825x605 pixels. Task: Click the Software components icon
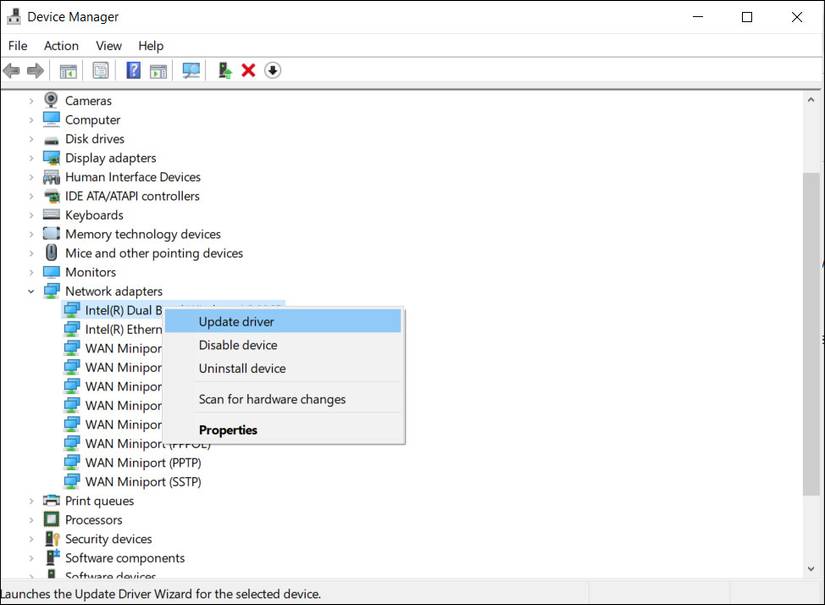pos(52,557)
